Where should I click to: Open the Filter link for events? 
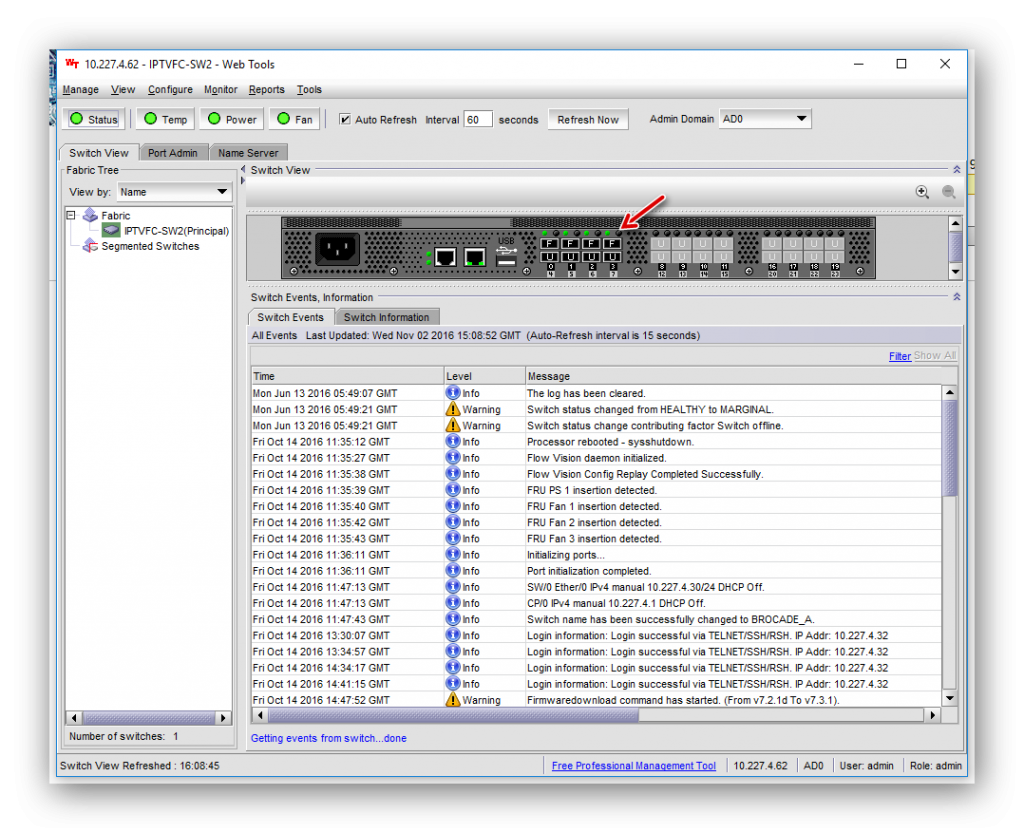[x=901, y=355]
